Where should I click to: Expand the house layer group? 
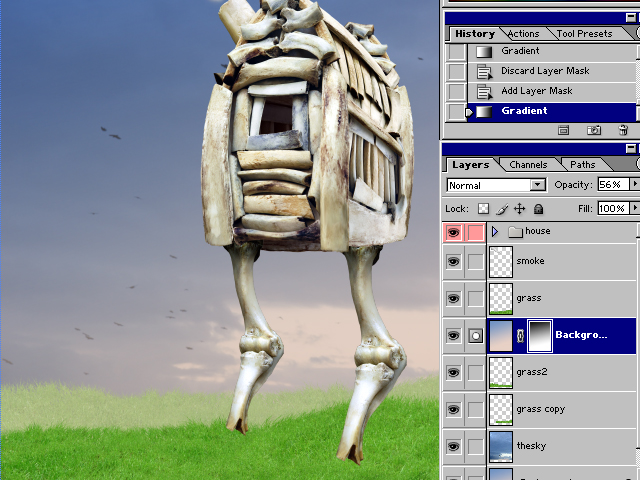tap(495, 232)
